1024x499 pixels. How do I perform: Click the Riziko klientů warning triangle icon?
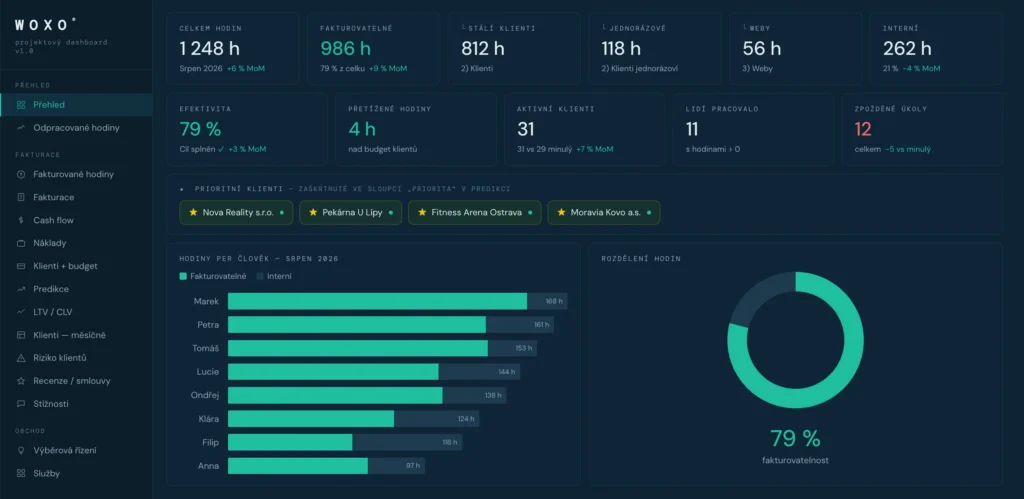point(21,358)
